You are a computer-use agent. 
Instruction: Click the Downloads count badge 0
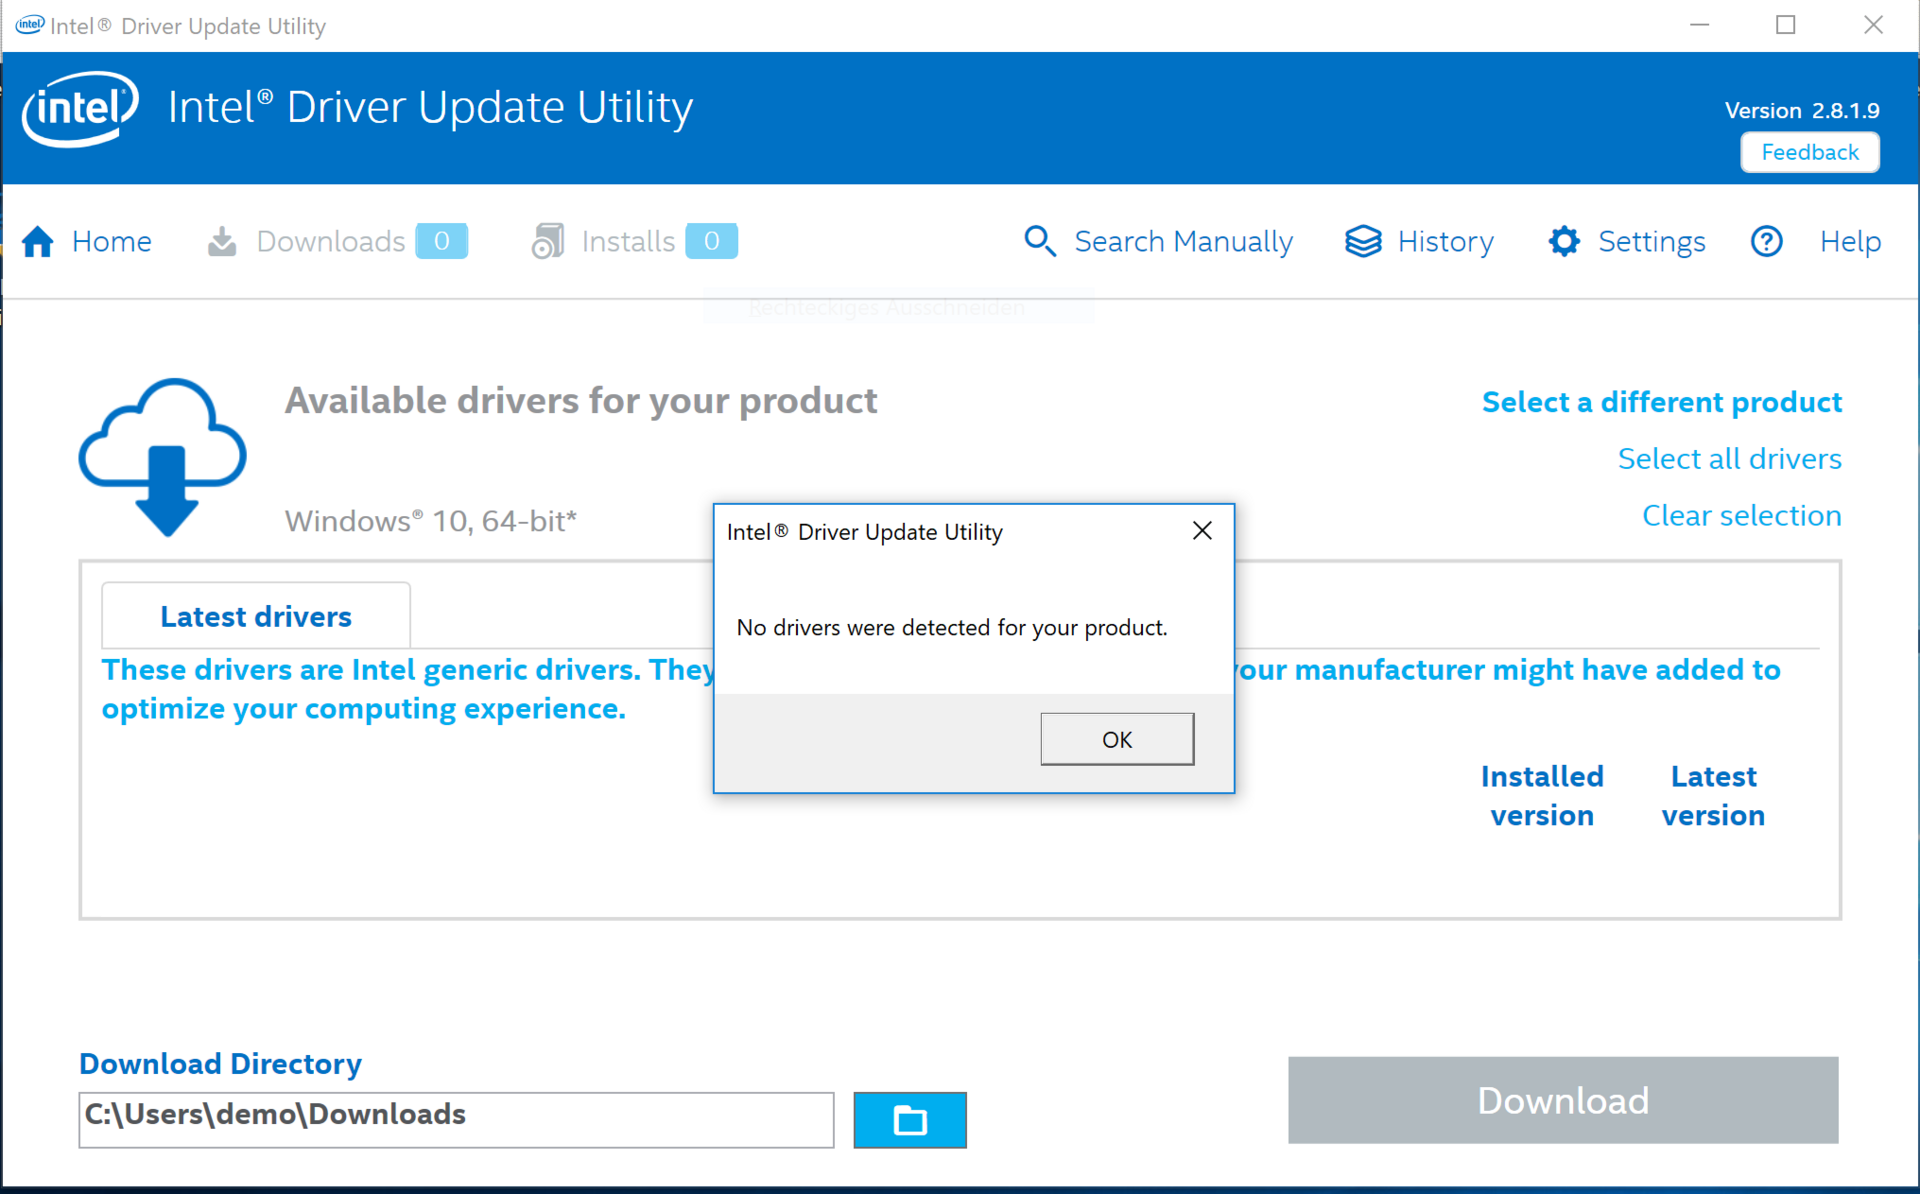(441, 241)
